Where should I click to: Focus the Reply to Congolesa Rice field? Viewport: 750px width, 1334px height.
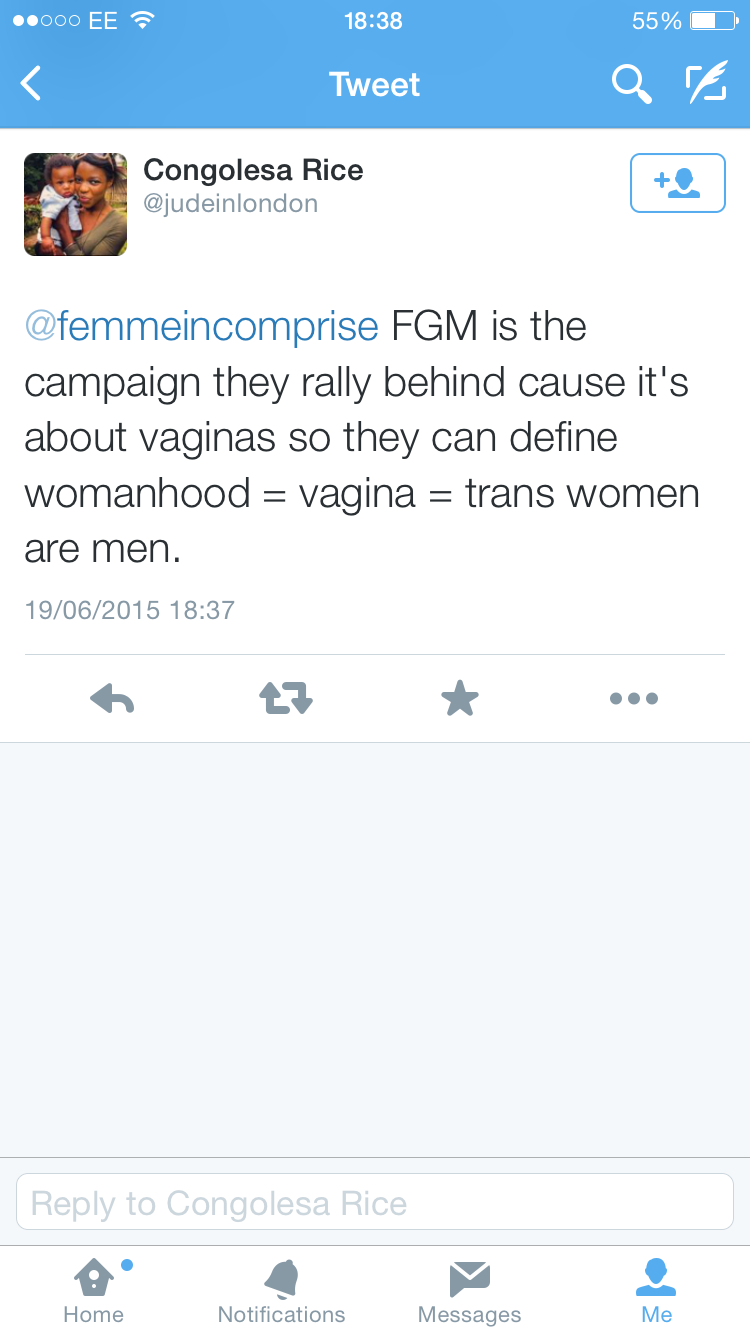(375, 1202)
